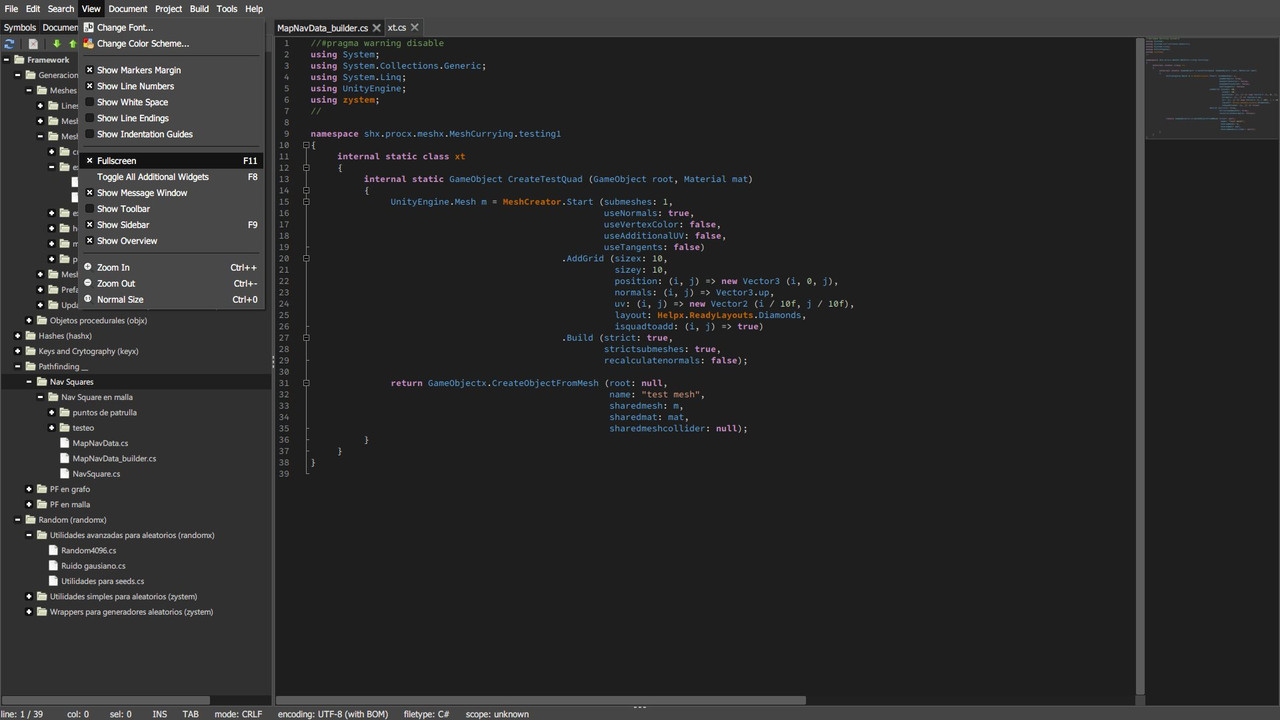1280x720 pixels.
Task: Click the Change Color Scheme palette icon
Action: coord(88,43)
